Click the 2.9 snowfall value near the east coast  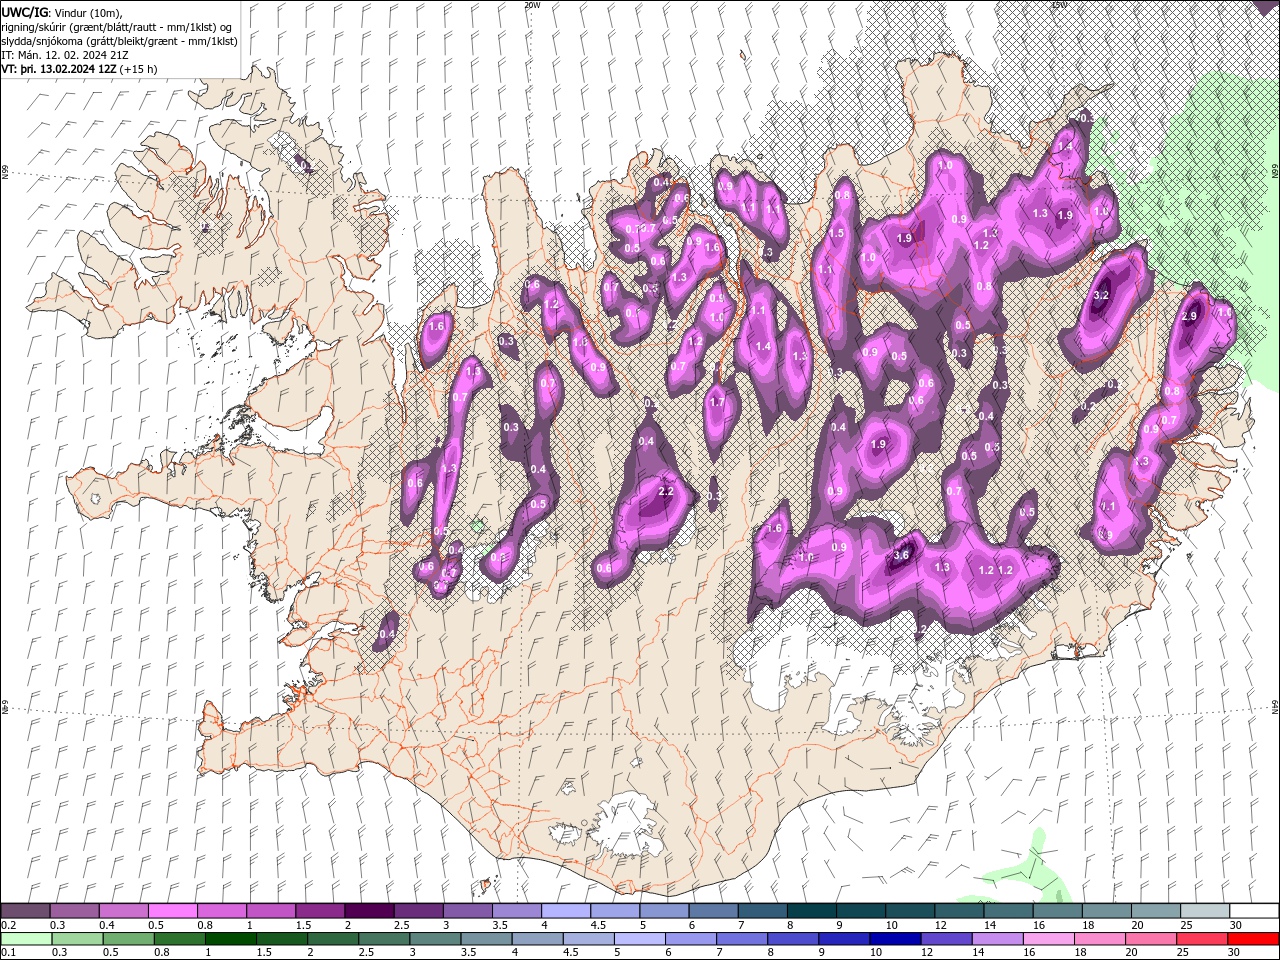pyautogui.click(x=1189, y=316)
